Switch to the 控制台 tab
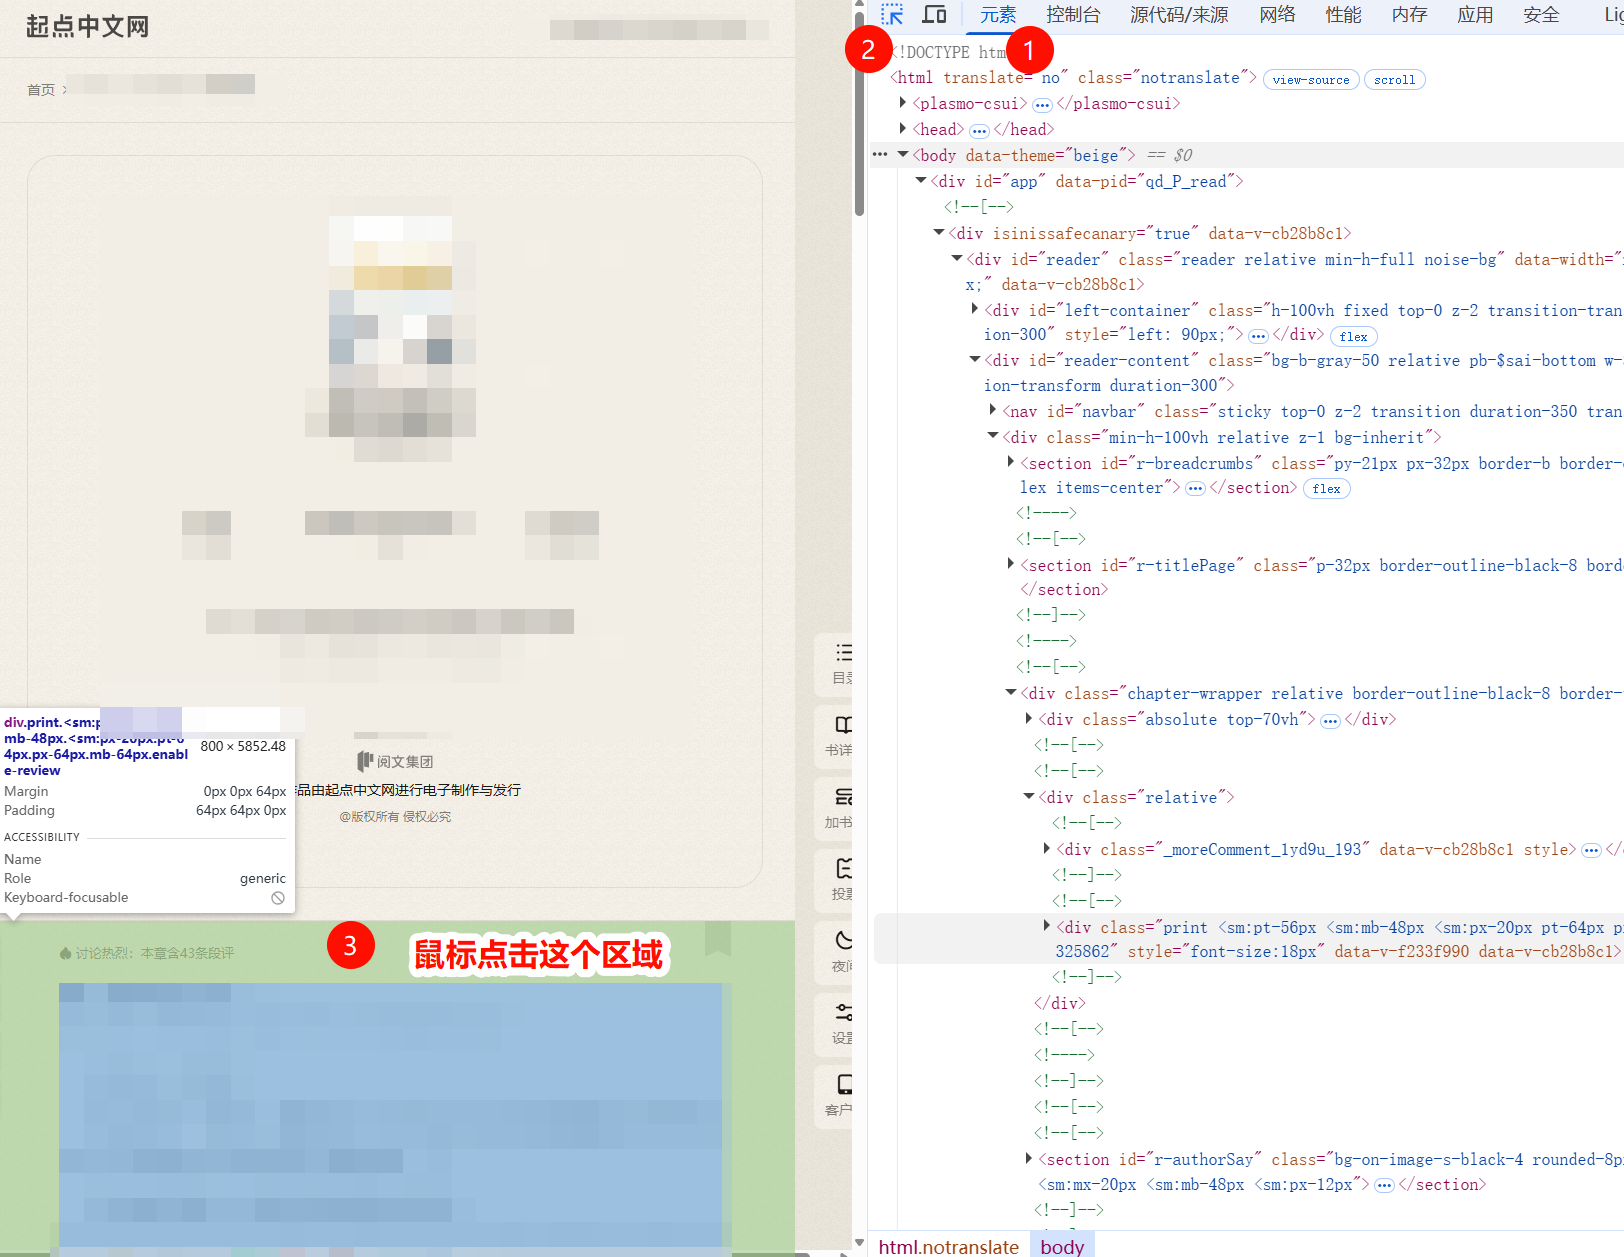Screen dimensions: 1624x1257 1072,14
